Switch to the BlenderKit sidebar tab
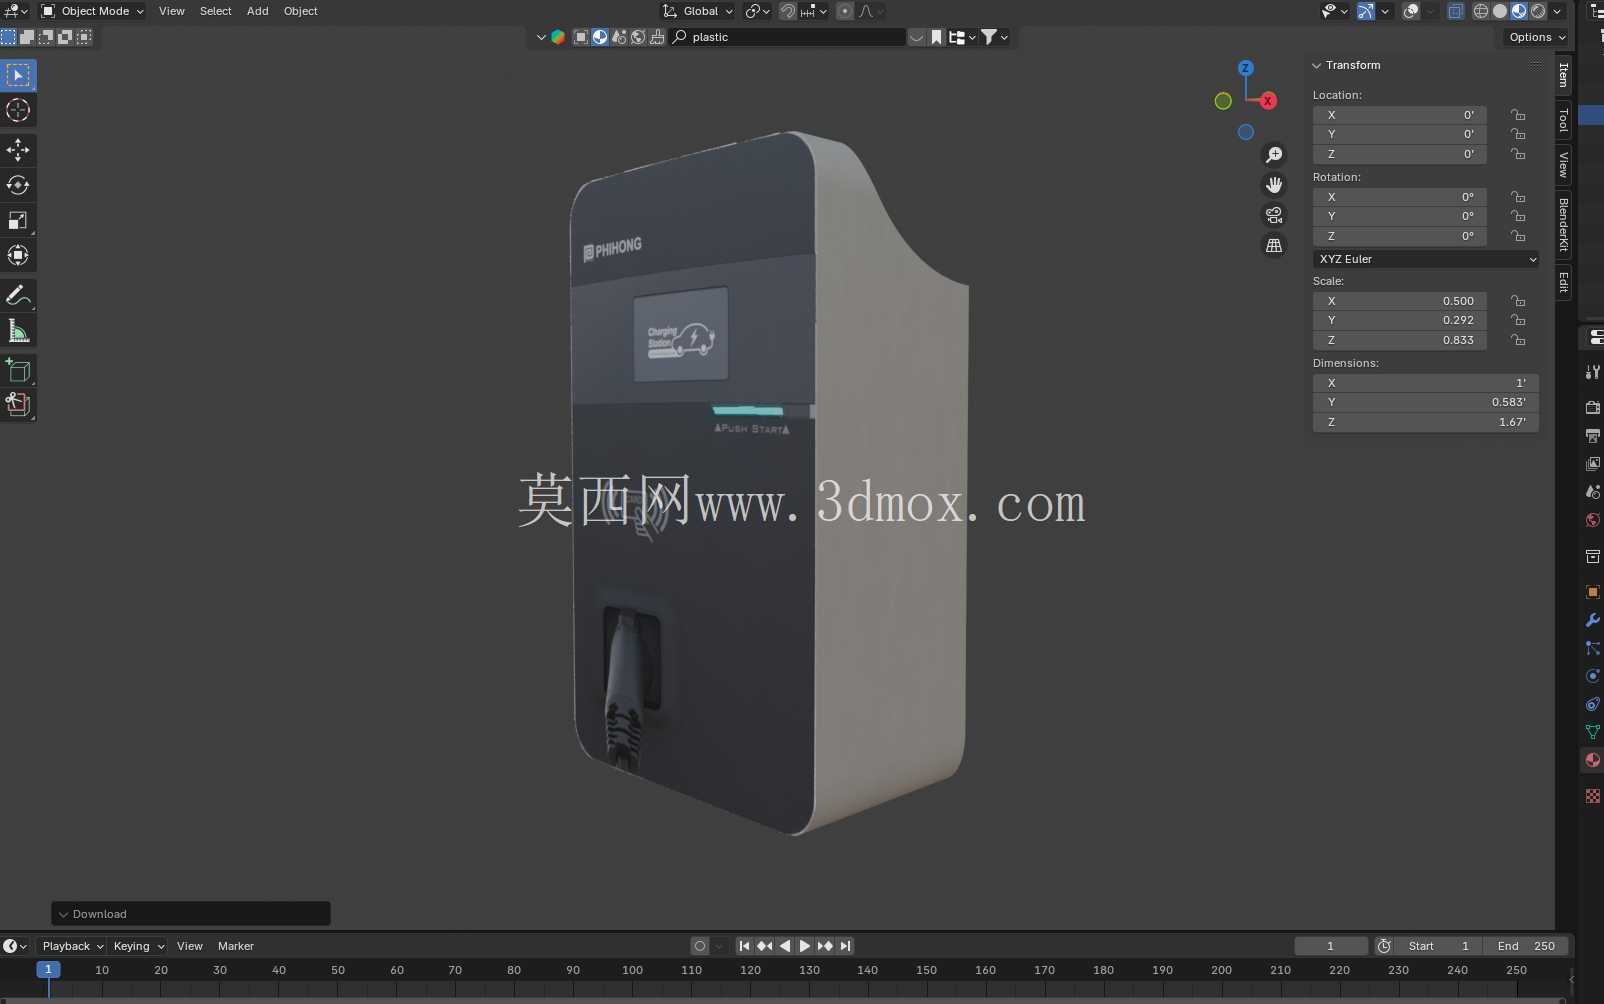Screen dimensions: 1604x1004 click(1564, 224)
